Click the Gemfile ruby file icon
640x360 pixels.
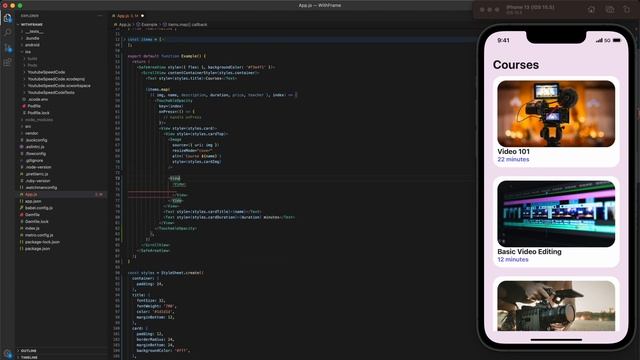(x=21, y=215)
